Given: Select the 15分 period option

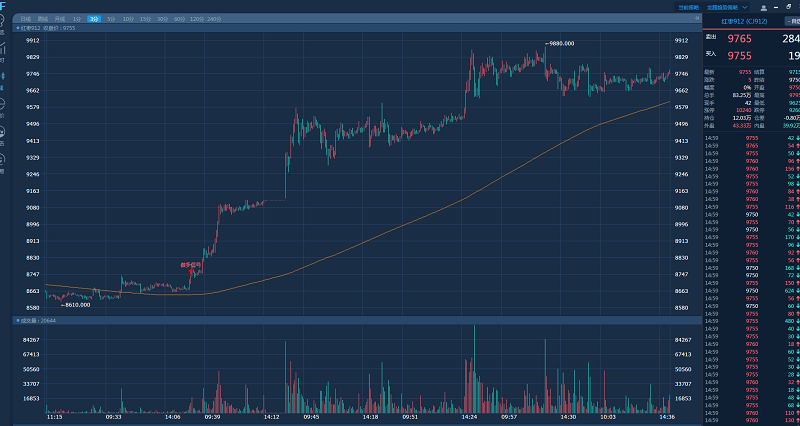Looking at the screenshot, I should click(145, 19).
